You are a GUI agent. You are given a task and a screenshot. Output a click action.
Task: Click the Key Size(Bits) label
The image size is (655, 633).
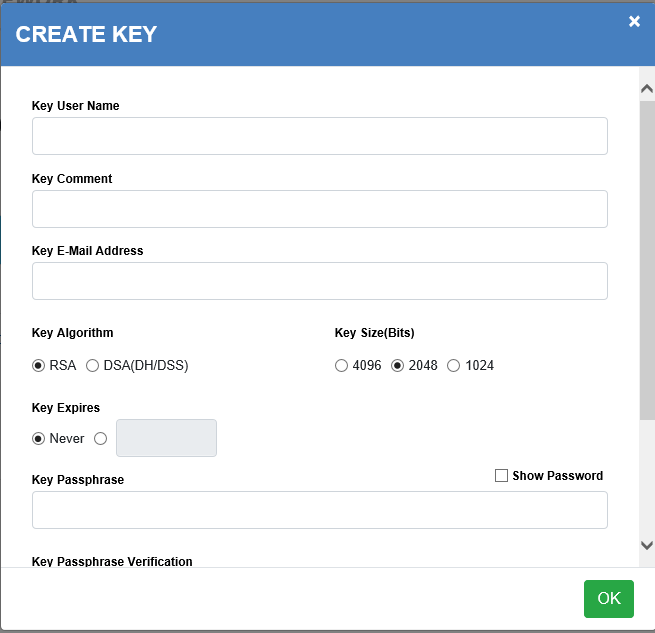[374, 333]
